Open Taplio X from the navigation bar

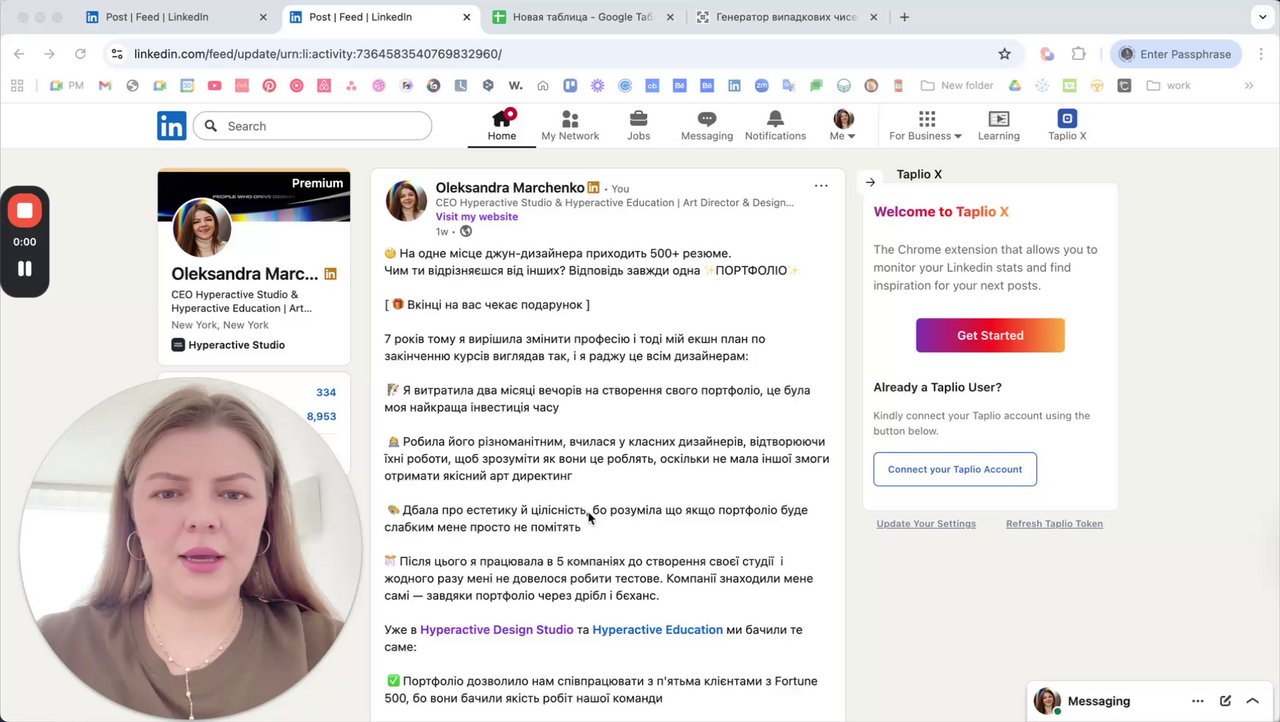(x=1067, y=126)
